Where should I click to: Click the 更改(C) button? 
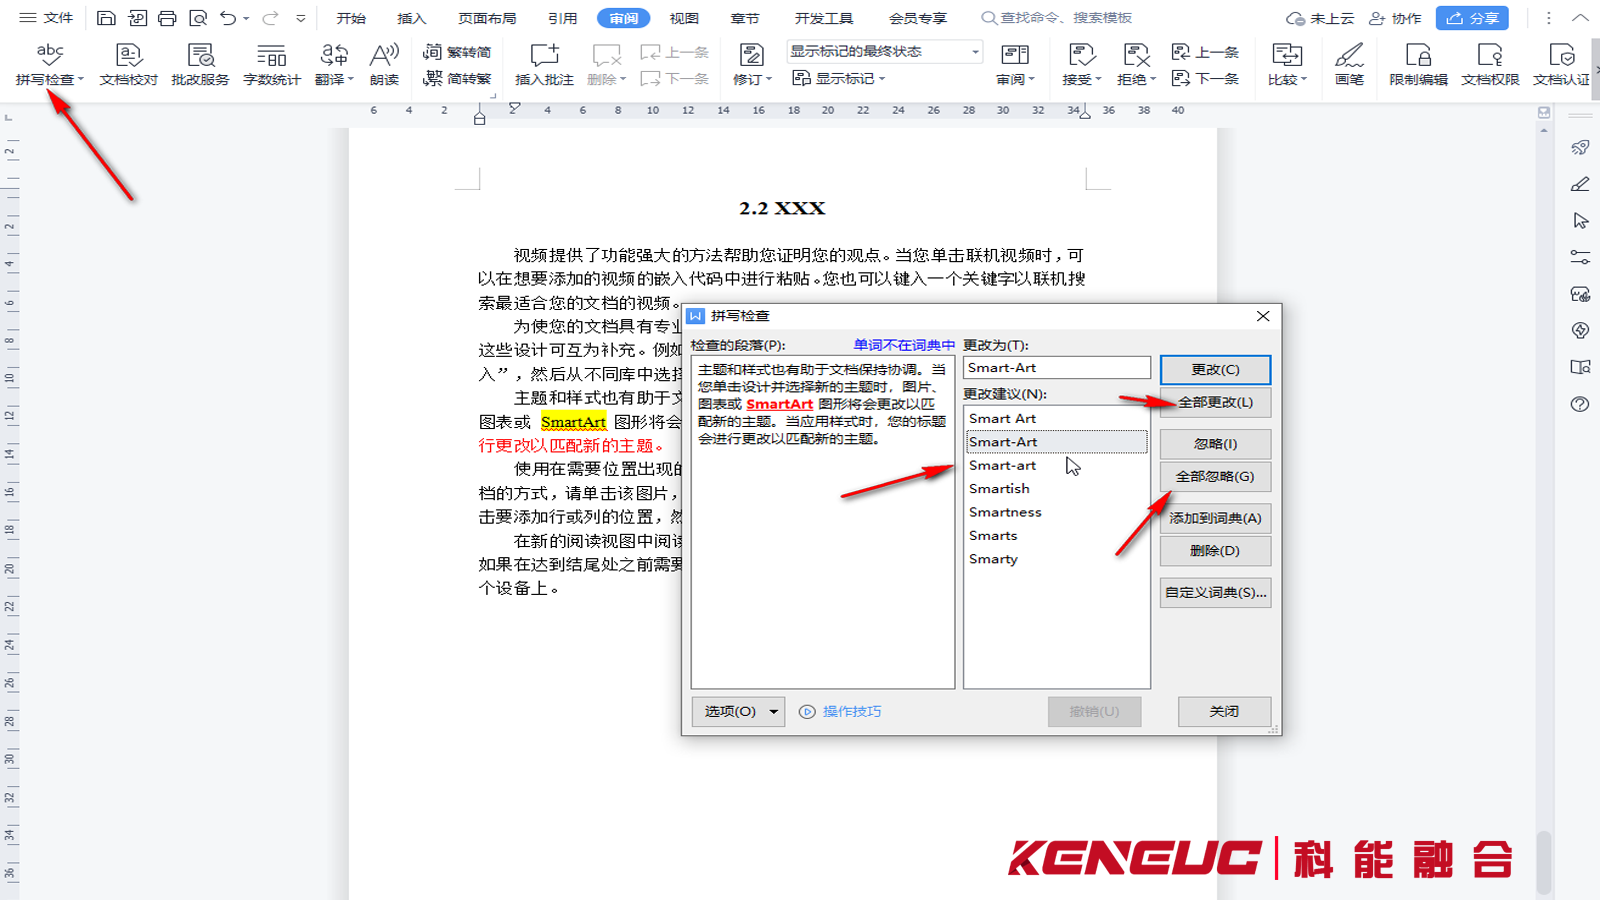click(1215, 369)
